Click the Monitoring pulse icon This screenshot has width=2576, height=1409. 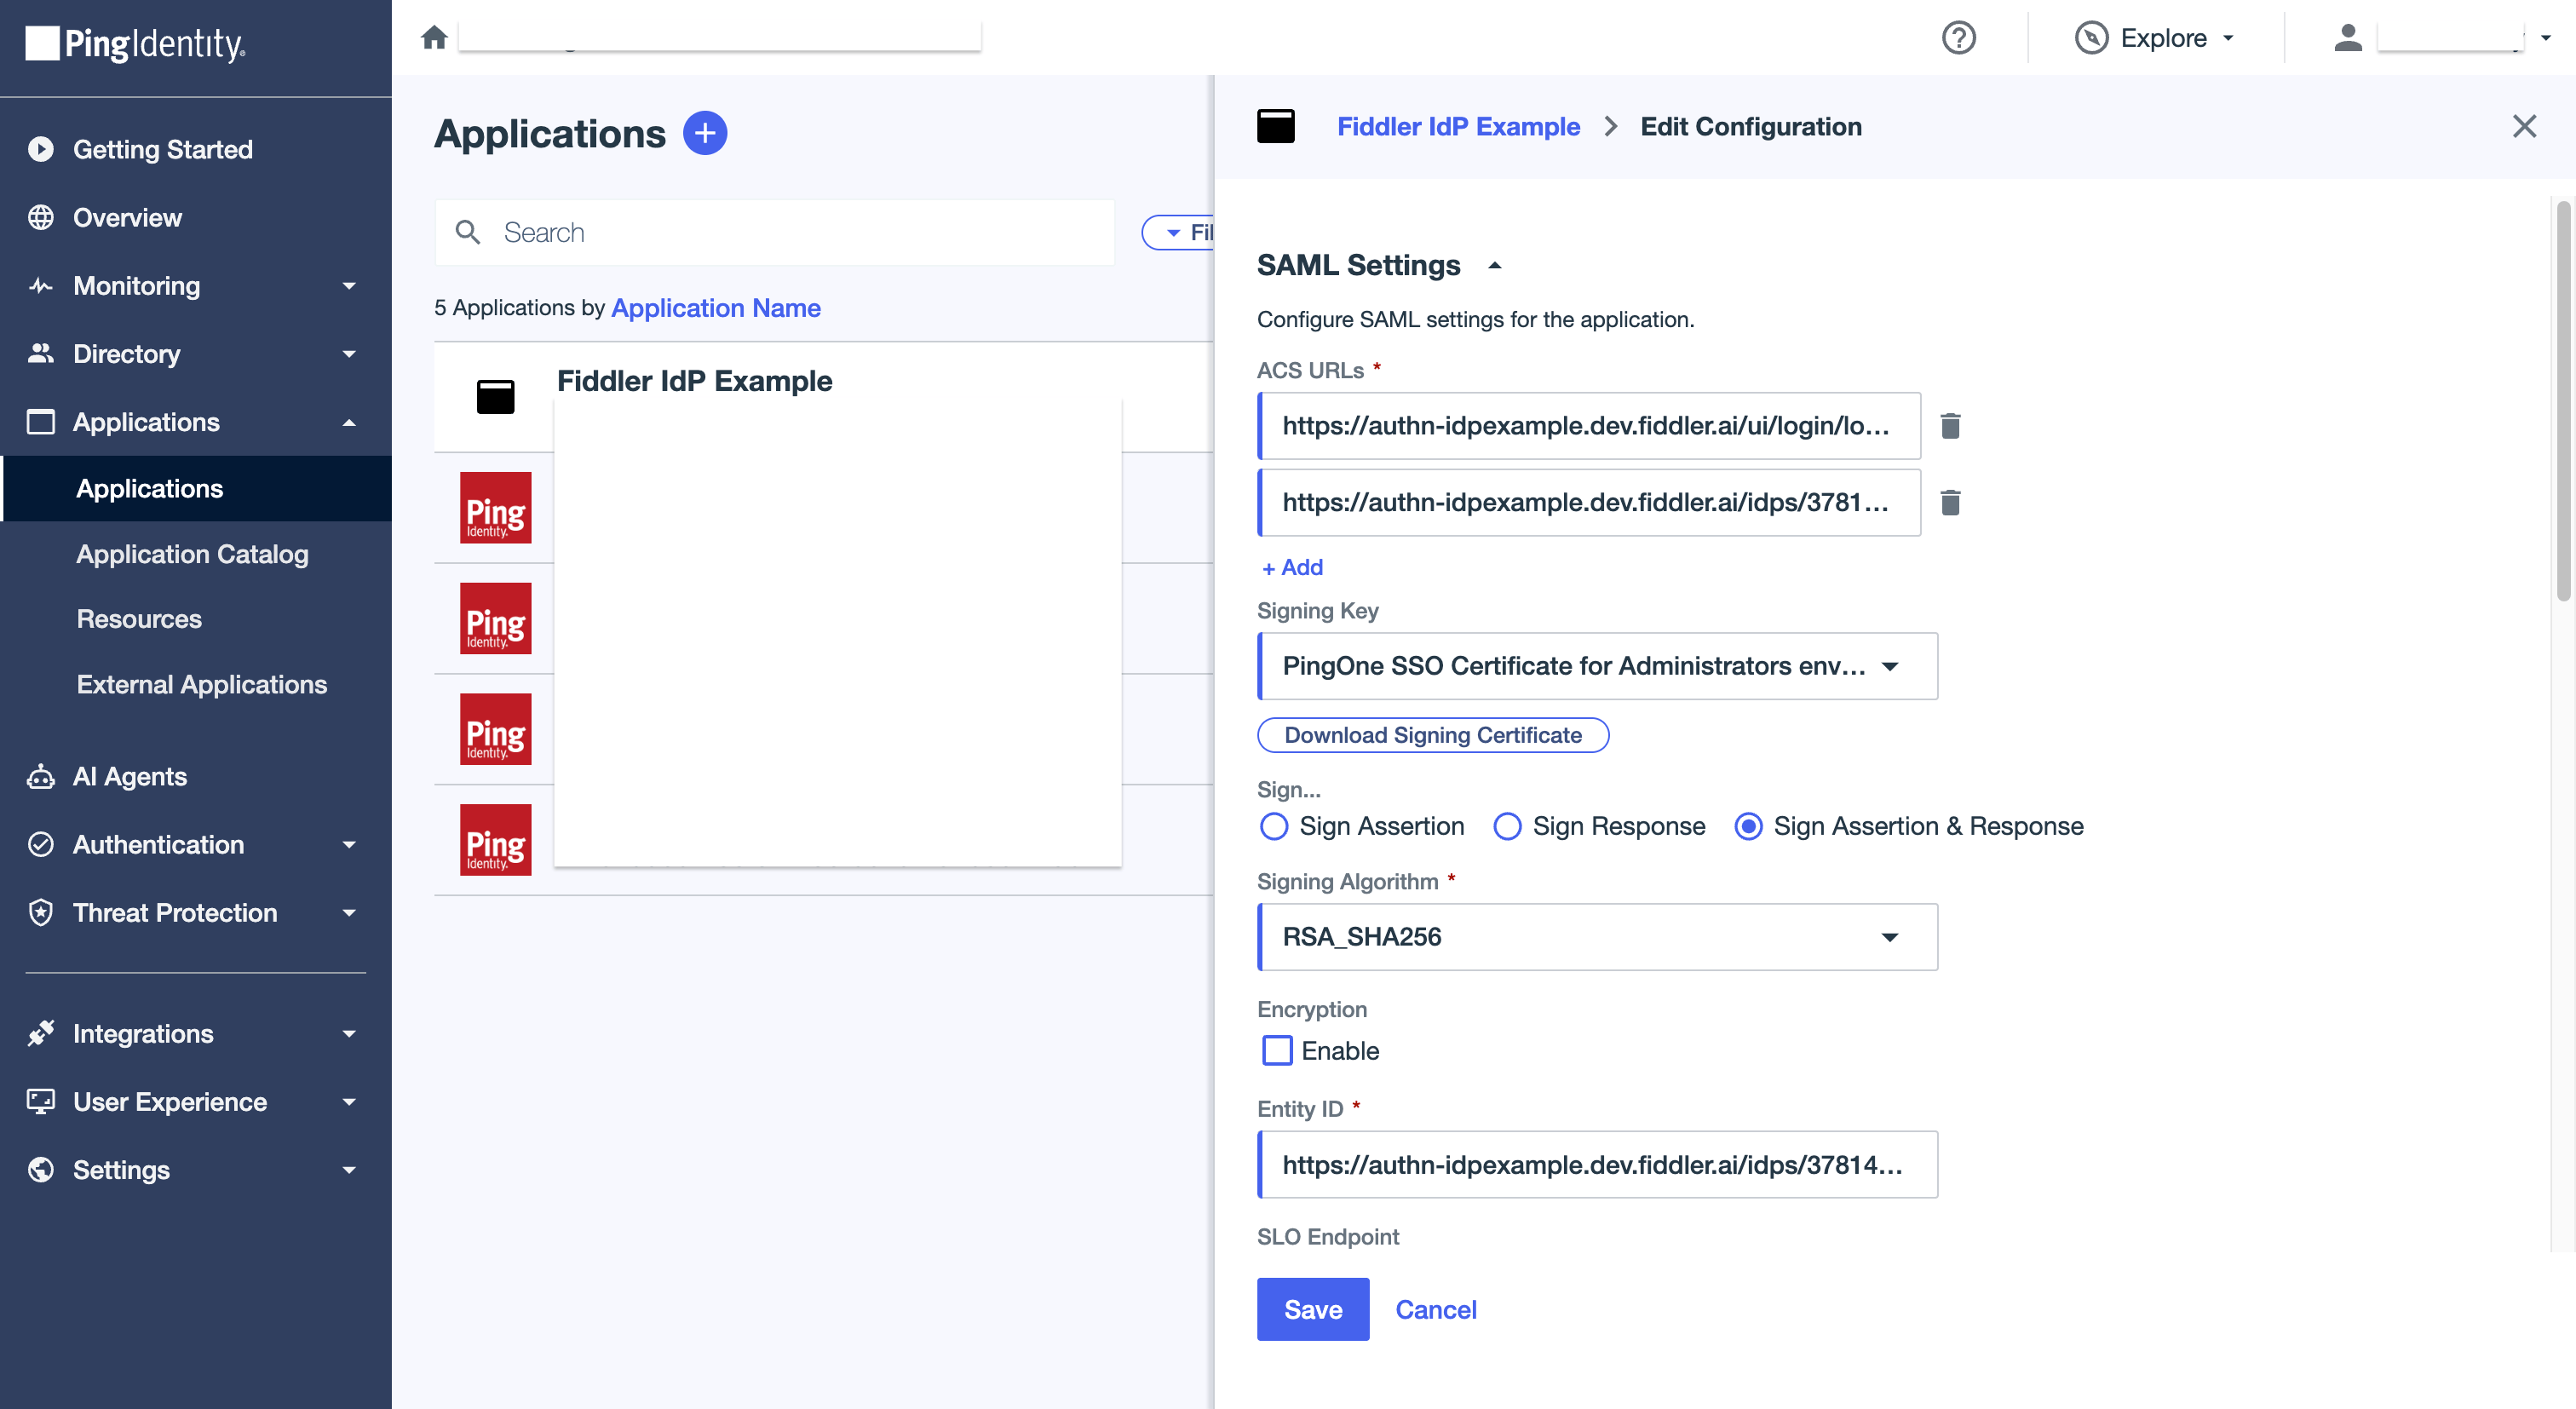40,286
